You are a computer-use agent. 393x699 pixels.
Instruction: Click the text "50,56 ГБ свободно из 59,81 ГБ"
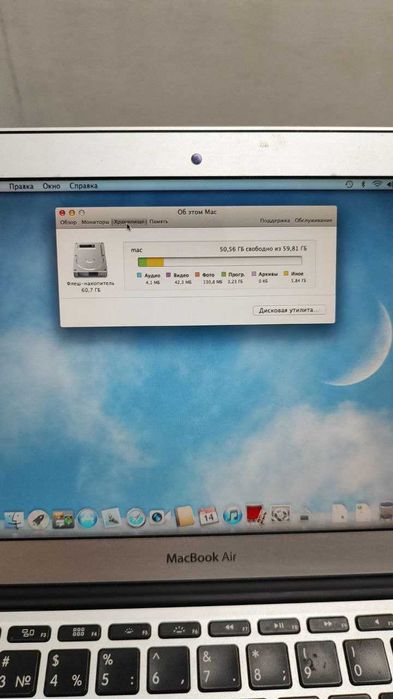[263, 249]
